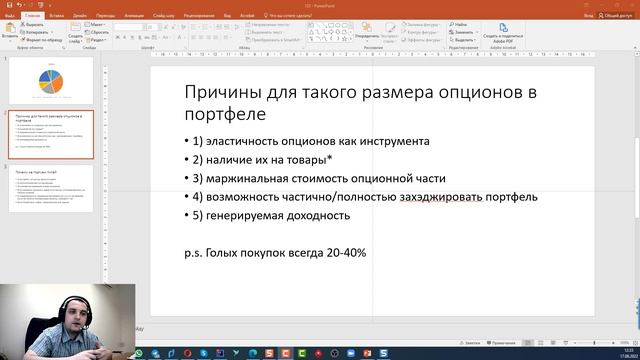Open PowerPoint icon in the taskbar
Screen dimensions: 640x360
(x=367, y=353)
